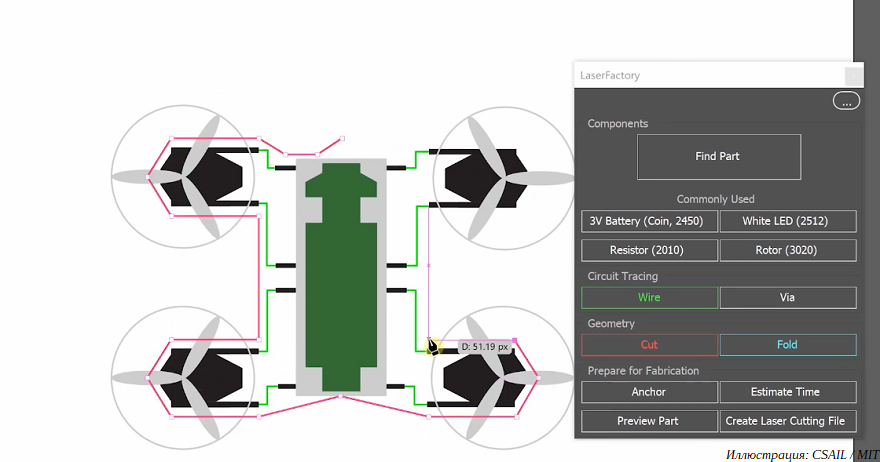Select the green circuit board in the center
Viewport: 880px width, 462px height.
(341, 277)
